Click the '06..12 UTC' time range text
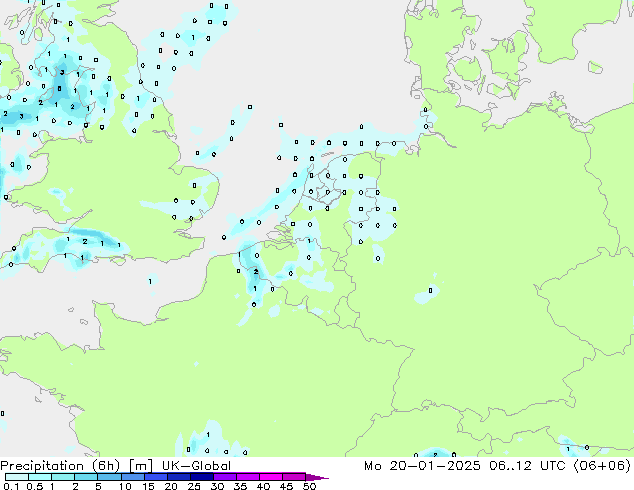The image size is (634, 490). [530, 466]
